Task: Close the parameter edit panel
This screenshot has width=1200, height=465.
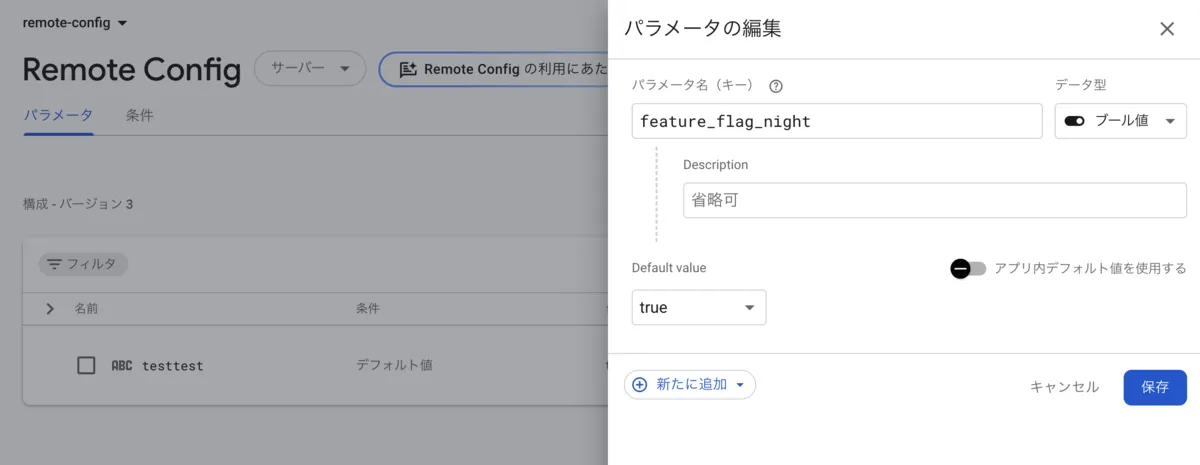Action: click(x=1167, y=29)
